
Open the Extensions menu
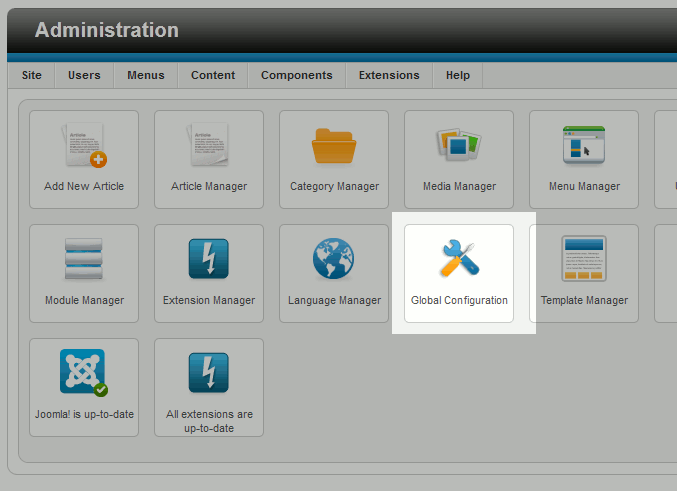pos(389,75)
